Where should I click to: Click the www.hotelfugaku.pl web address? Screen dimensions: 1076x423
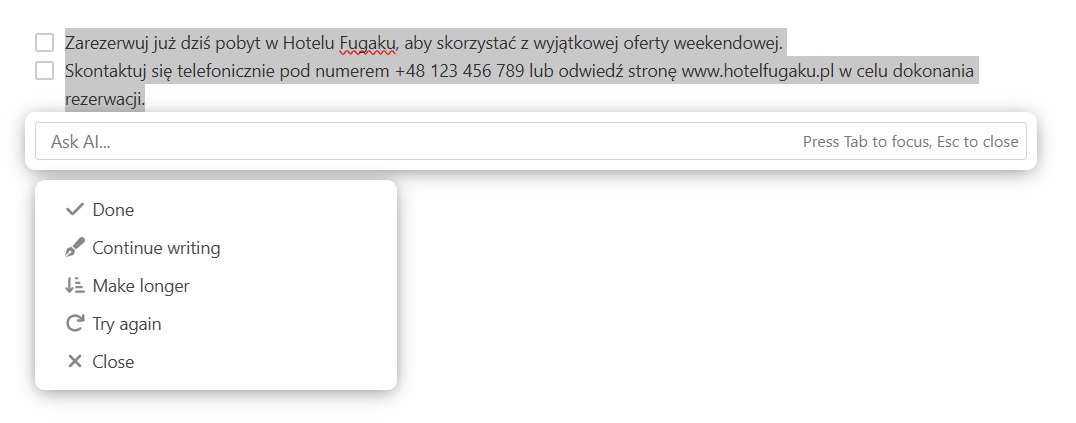tap(758, 71)
